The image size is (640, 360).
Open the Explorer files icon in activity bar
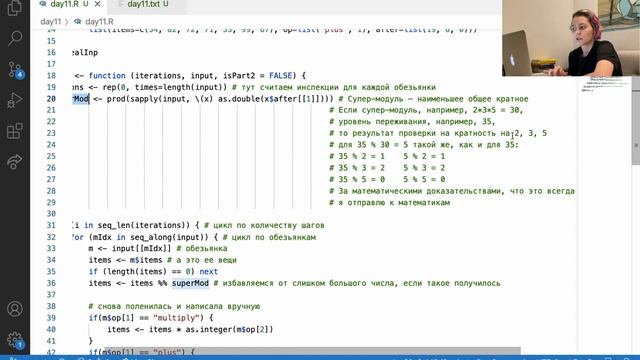point(15,8)
